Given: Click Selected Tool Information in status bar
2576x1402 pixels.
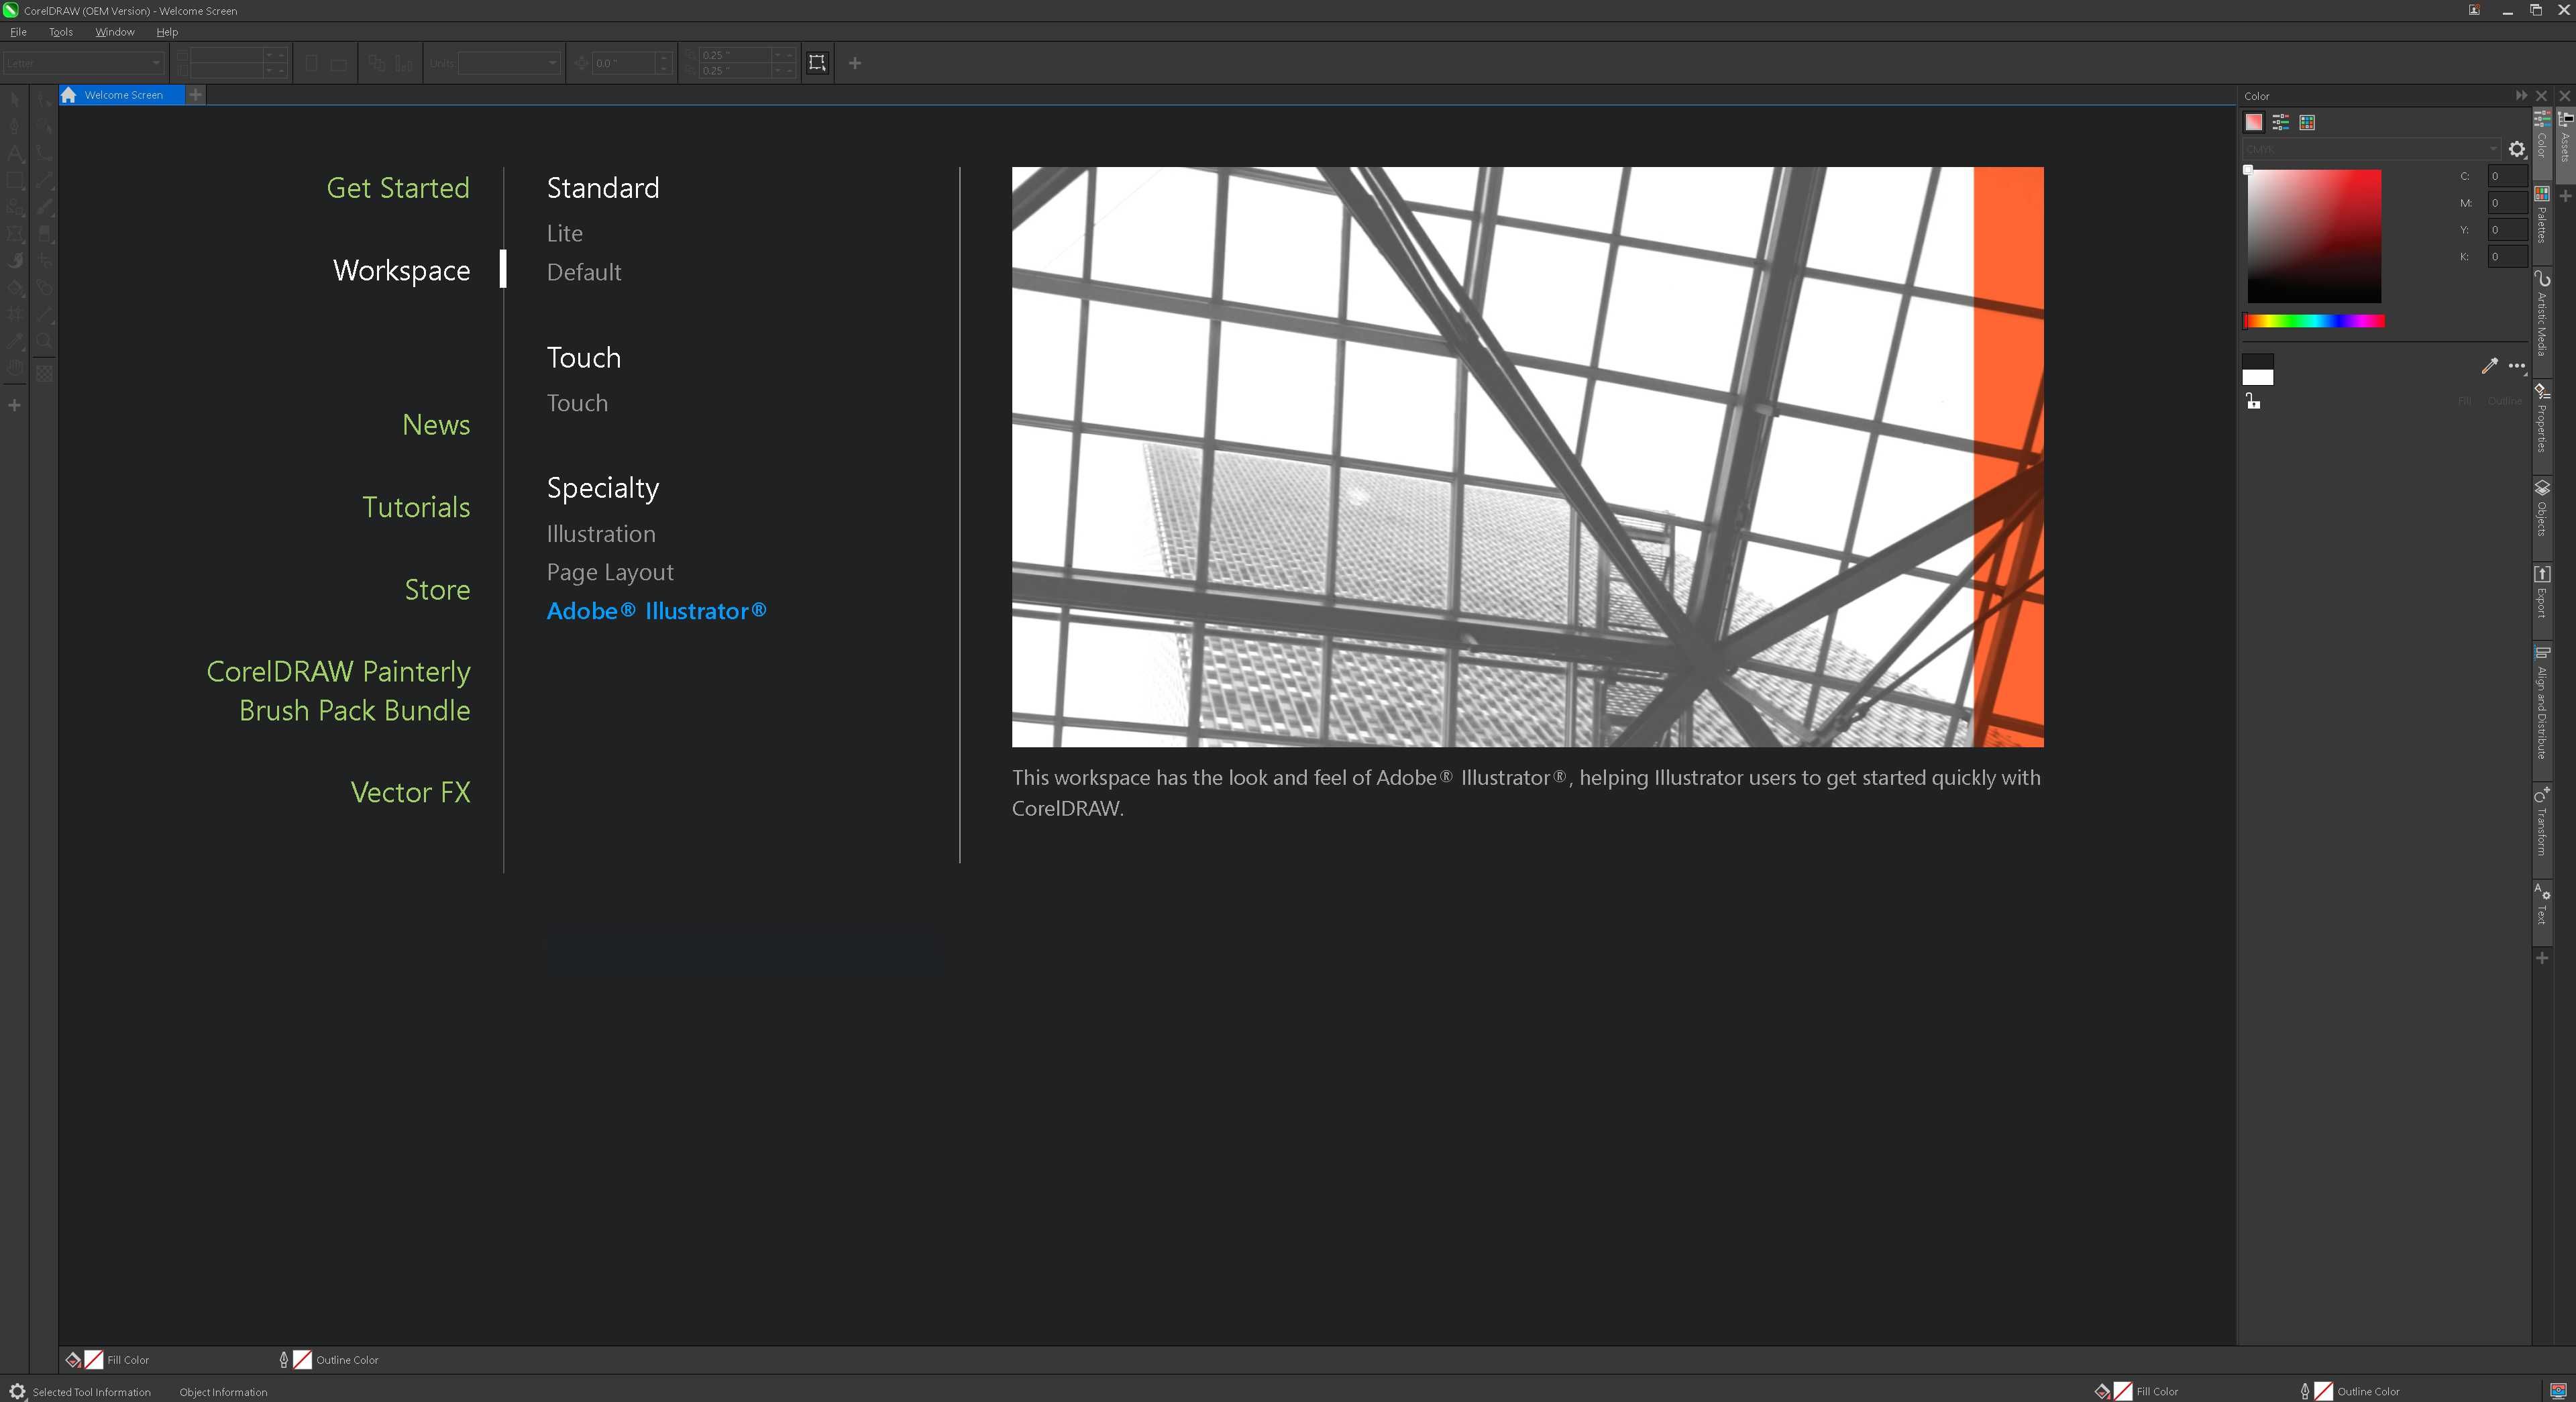Looking at the screenshot, I should 91,1392.
